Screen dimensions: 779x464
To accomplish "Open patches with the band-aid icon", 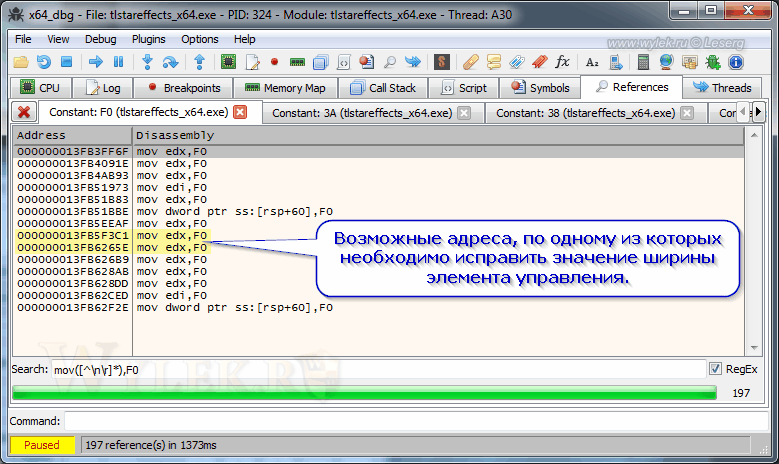I will [470, 62].
